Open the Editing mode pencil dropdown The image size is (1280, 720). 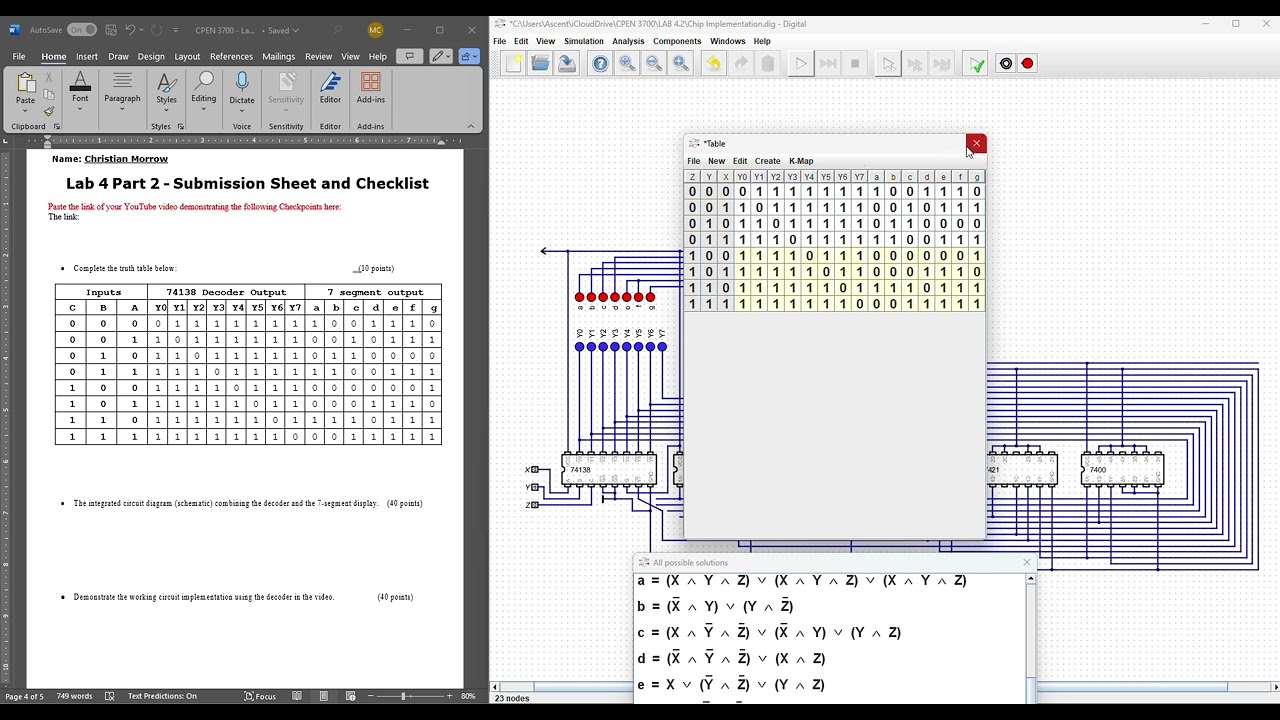[x=439, y=57]
